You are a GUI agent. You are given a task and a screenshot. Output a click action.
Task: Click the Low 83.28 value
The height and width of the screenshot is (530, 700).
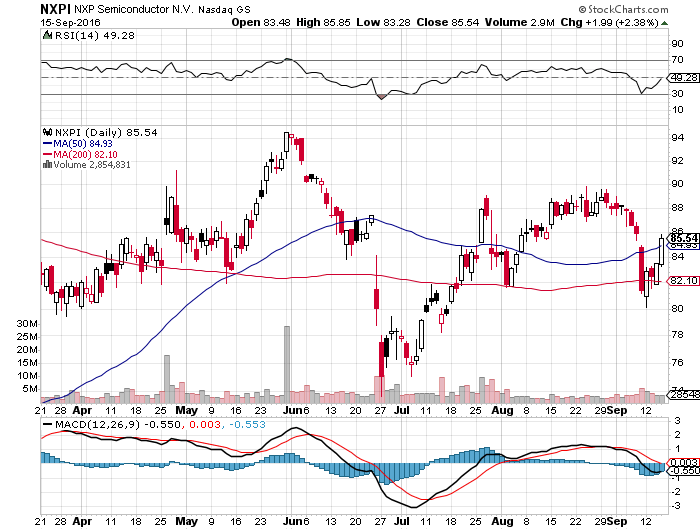tap(383, 22)
